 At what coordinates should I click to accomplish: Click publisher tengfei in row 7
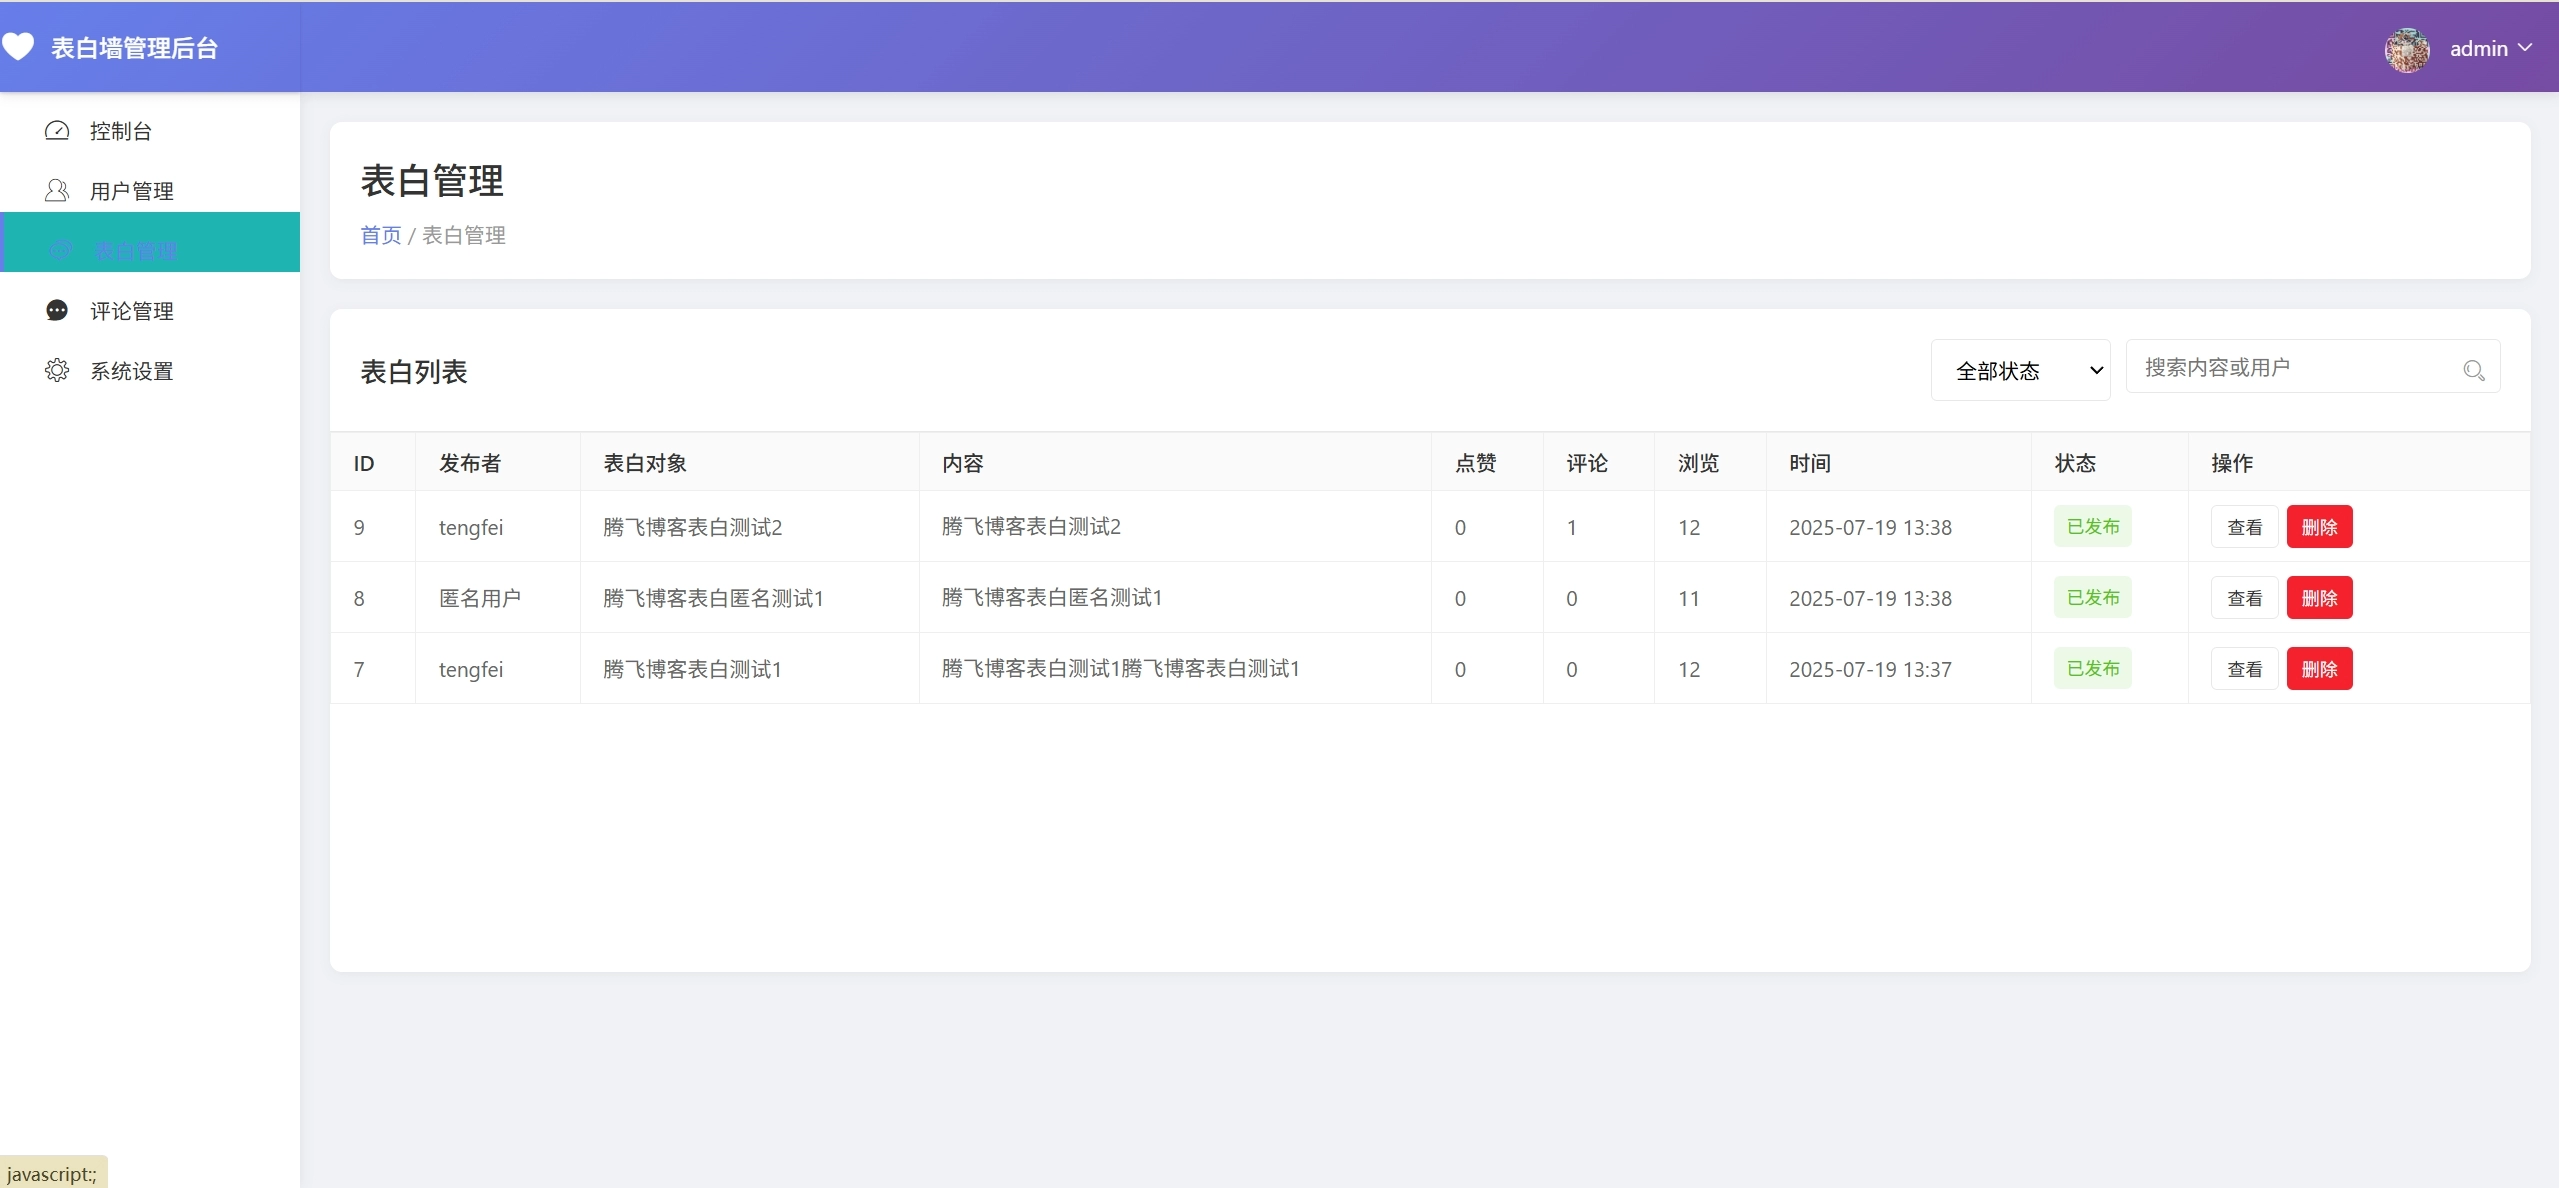click(471, 669)
